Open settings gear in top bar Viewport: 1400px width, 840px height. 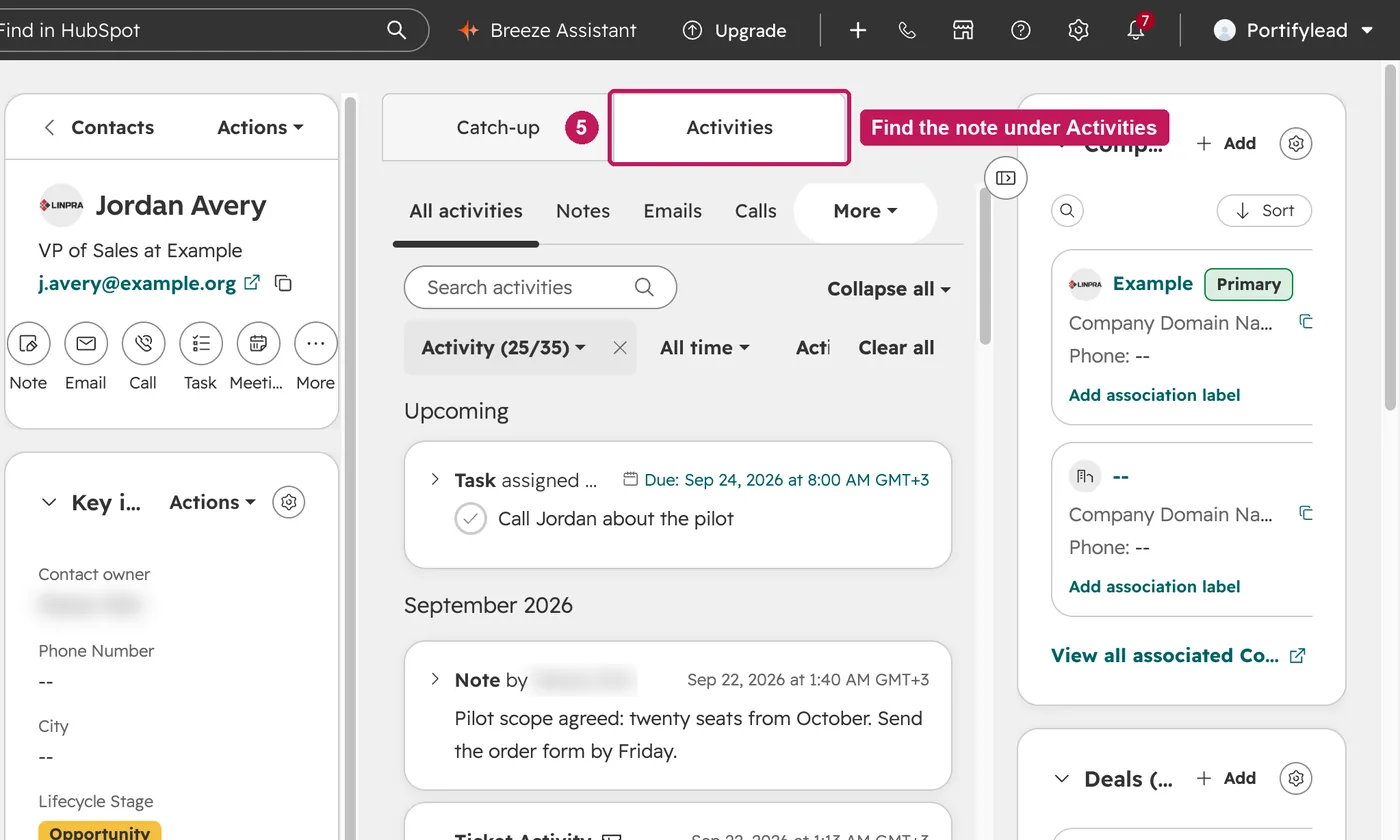coord(1078,30)
